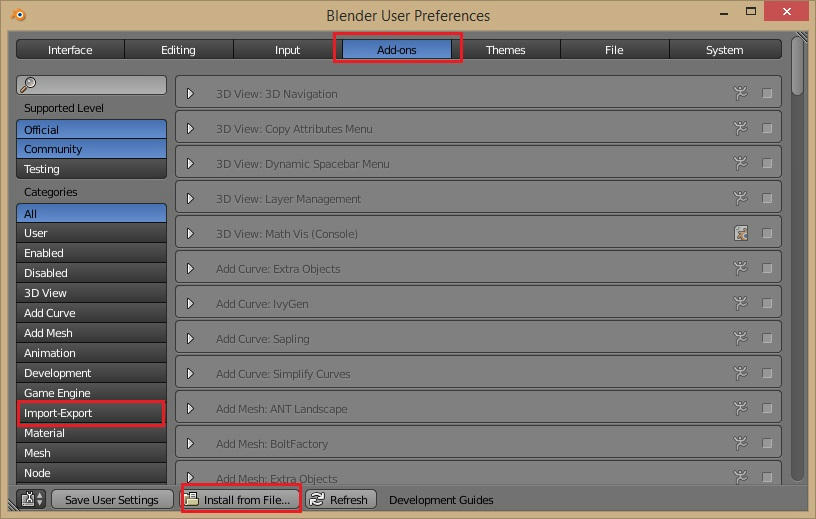Expand the Sapling add-on details

coord(190,338)
